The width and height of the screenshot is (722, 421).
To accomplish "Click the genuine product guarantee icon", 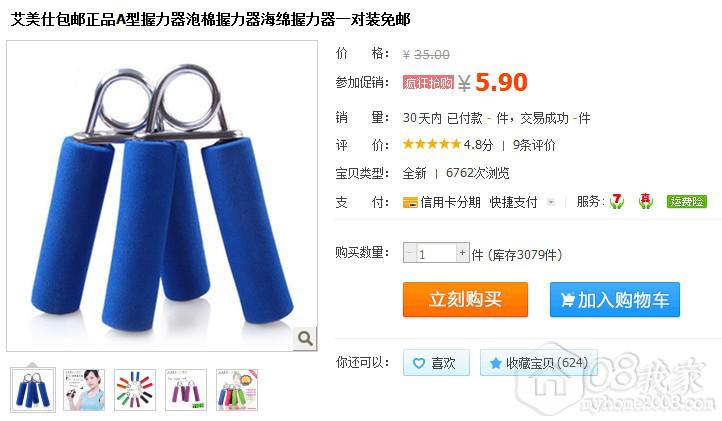I will [646, 201].
